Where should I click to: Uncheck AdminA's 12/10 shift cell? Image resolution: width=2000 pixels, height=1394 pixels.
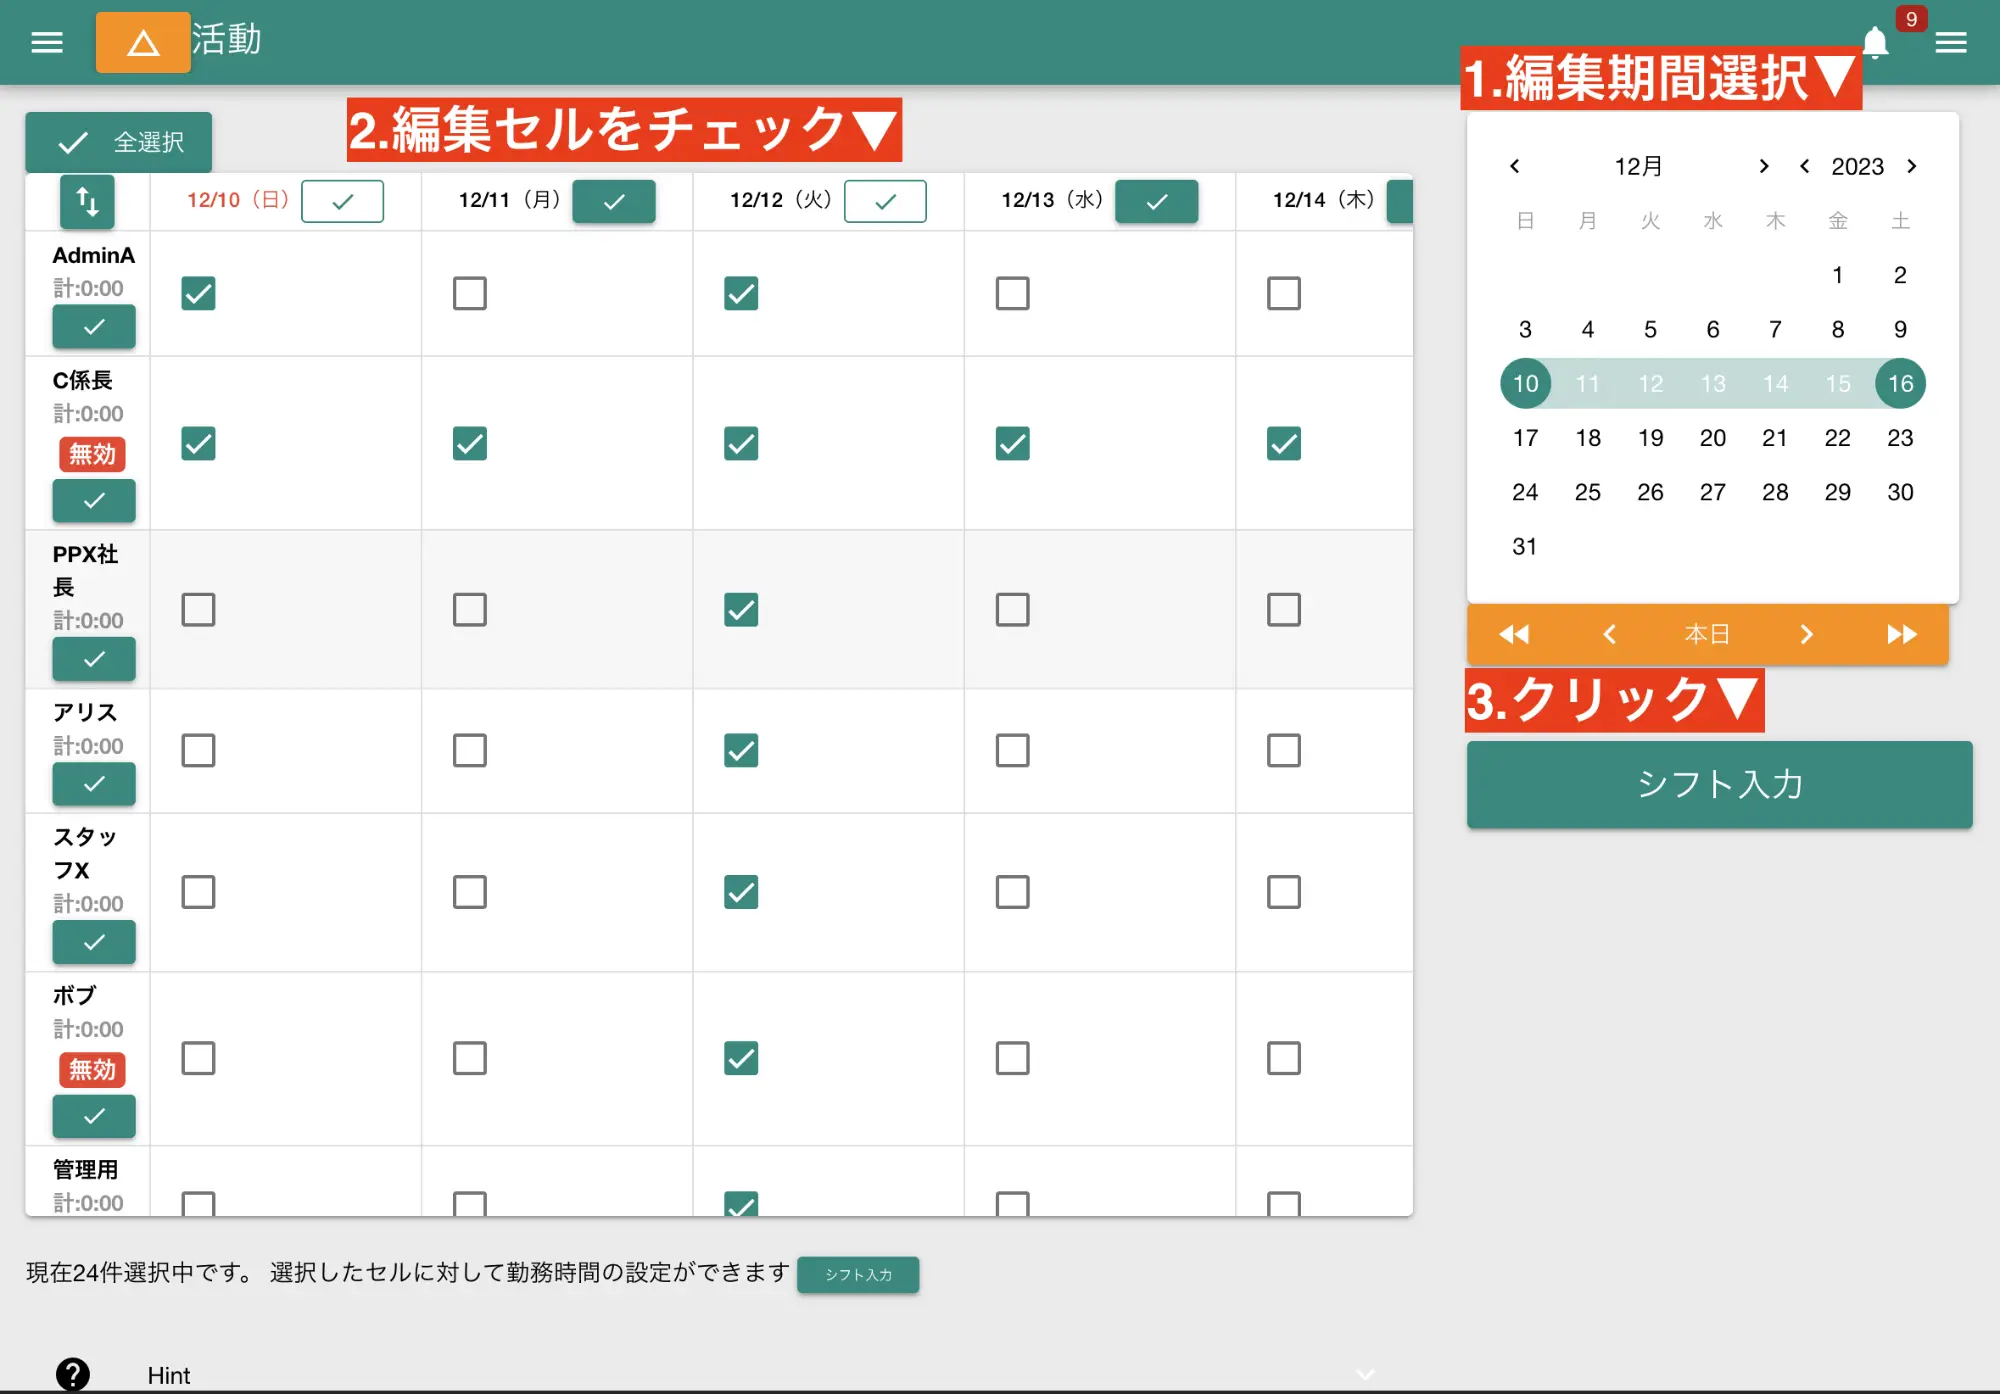point(198,293)
